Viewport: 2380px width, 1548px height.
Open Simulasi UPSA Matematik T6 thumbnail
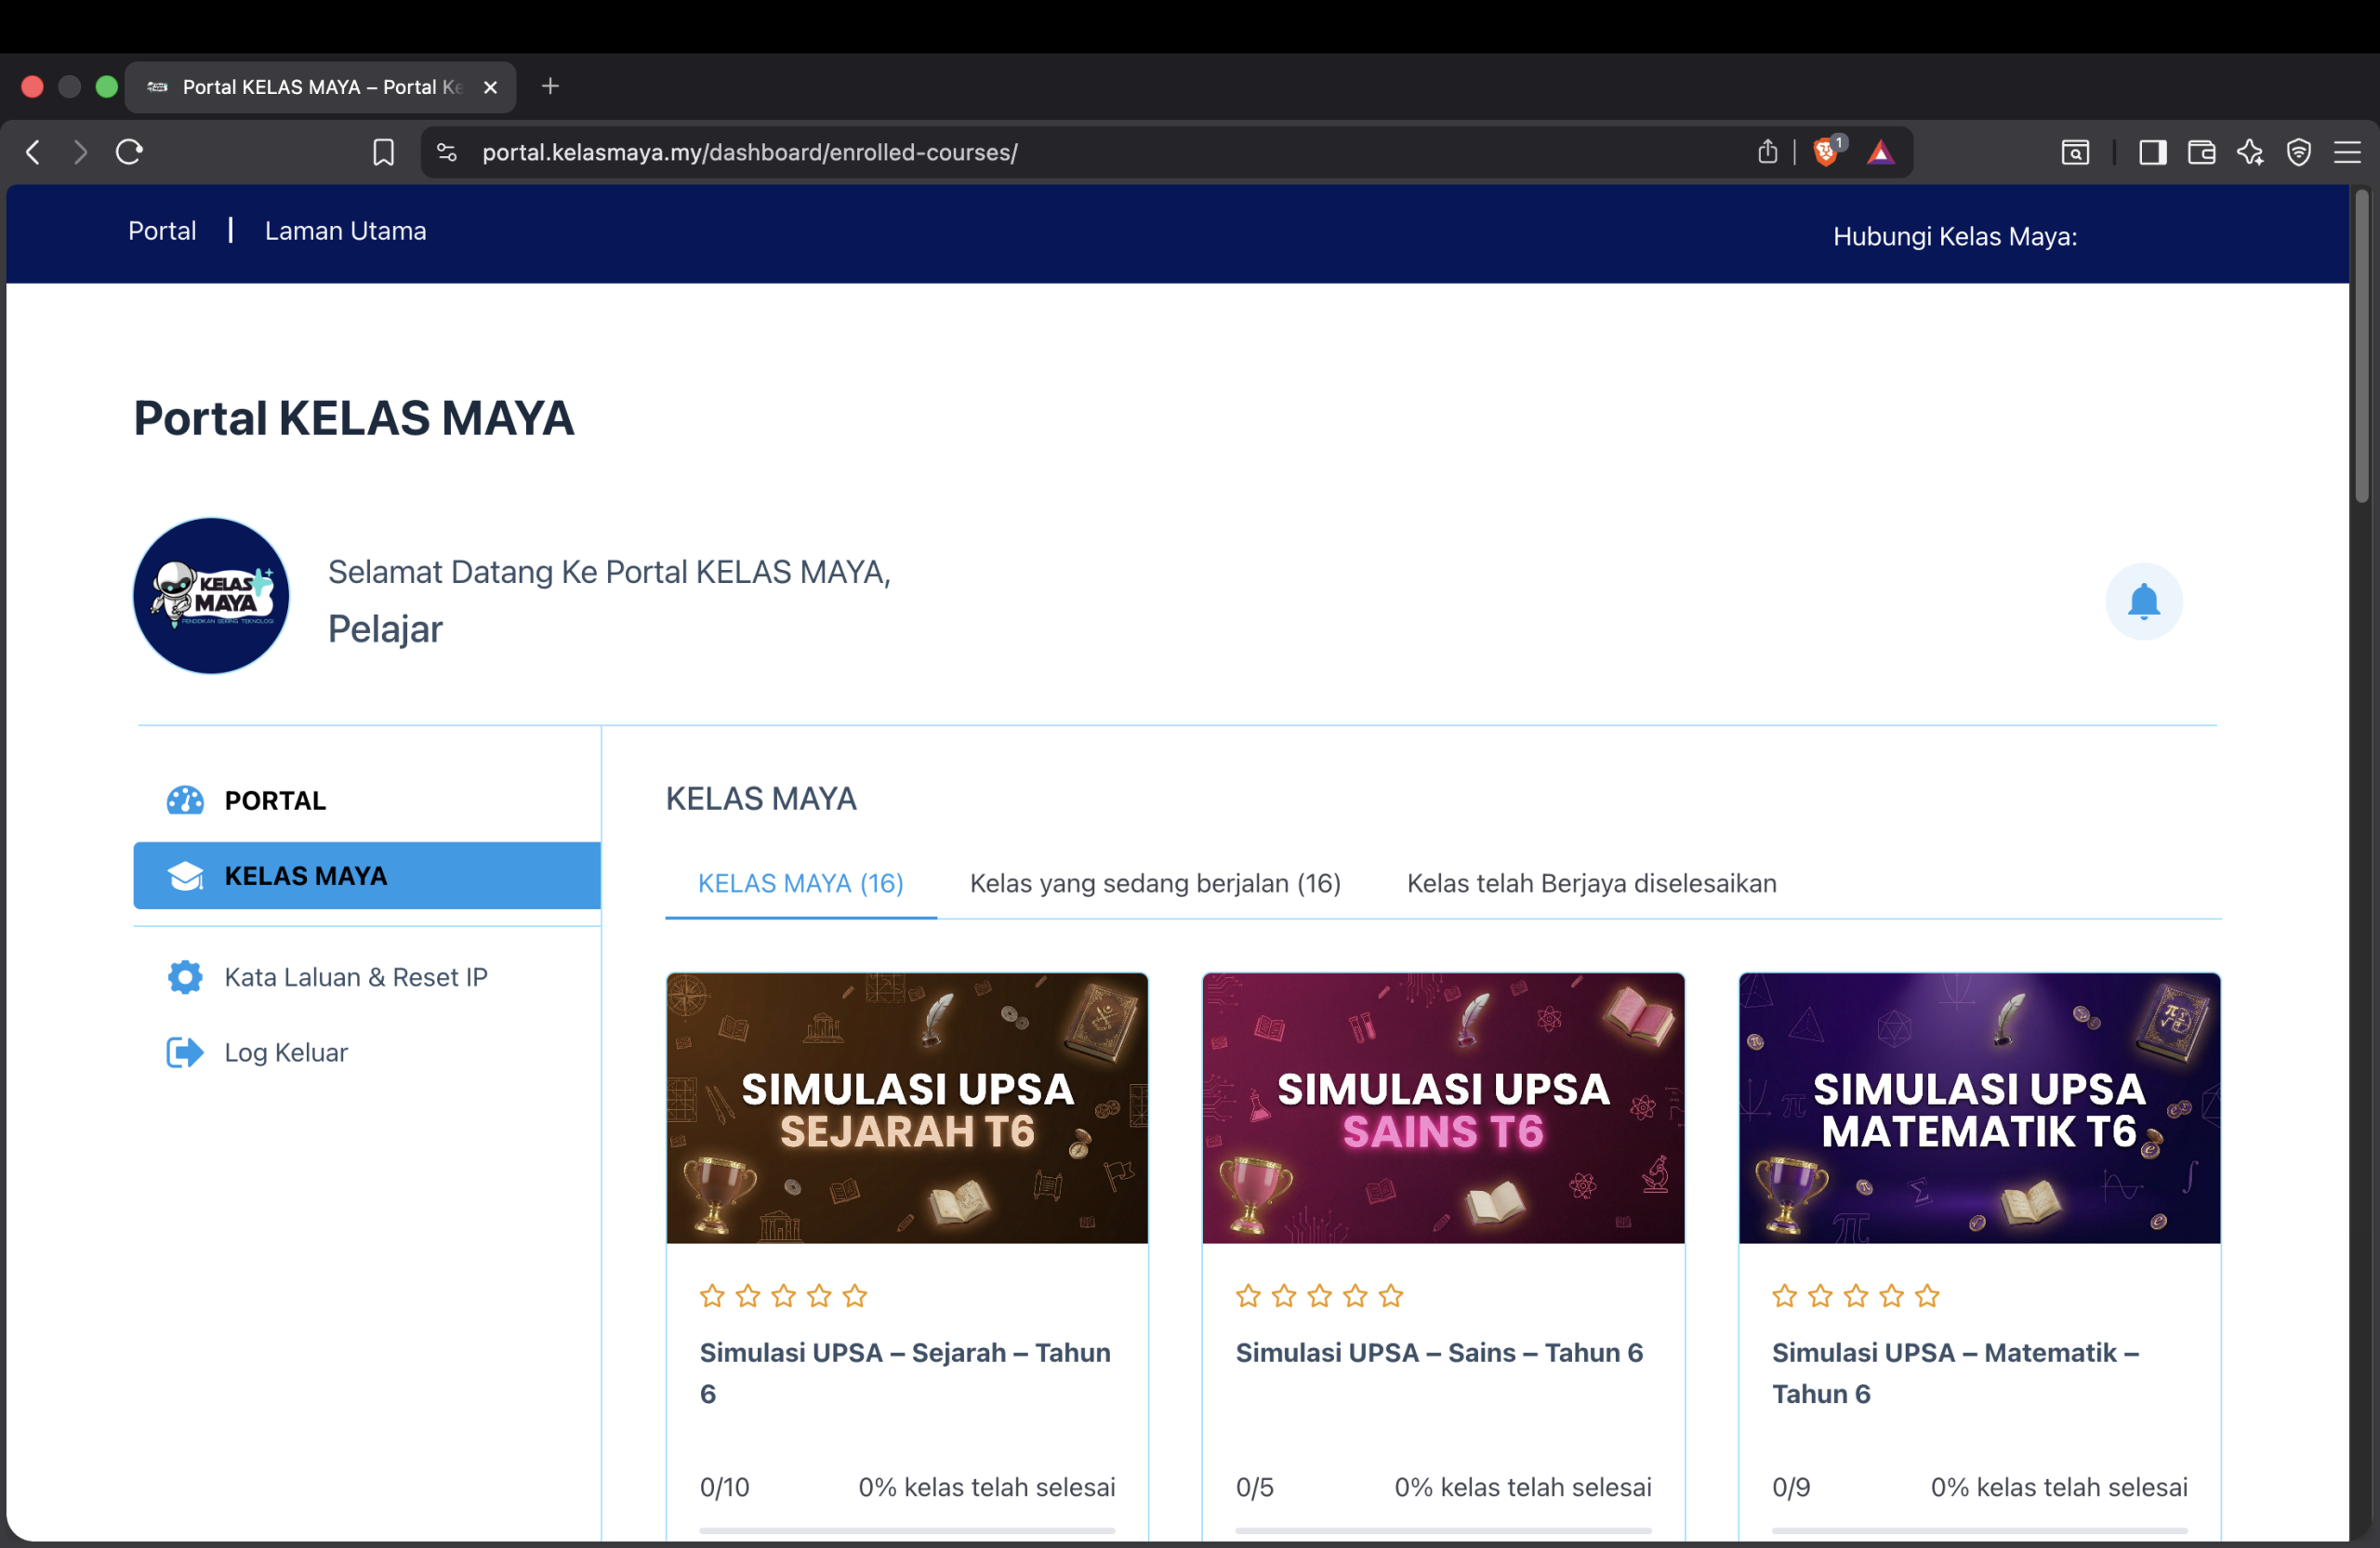click(x=1979, y=1108)
